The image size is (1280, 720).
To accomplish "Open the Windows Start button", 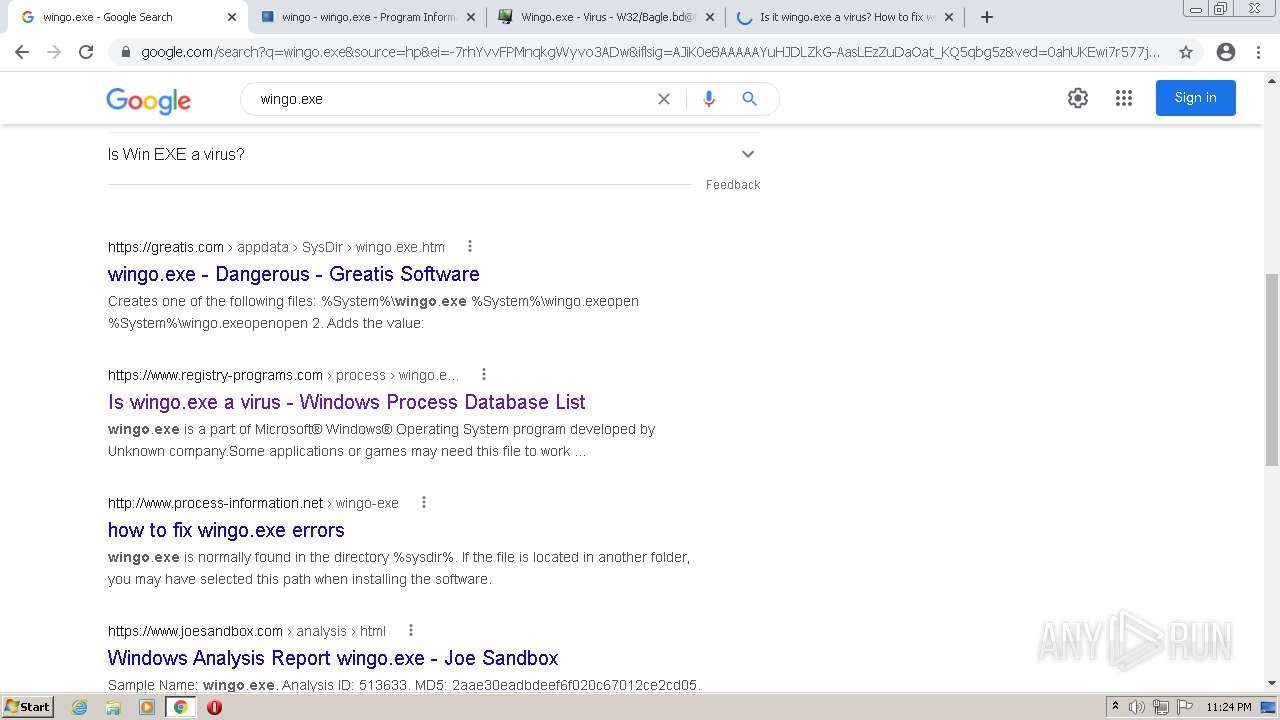I will coord(28,707).
